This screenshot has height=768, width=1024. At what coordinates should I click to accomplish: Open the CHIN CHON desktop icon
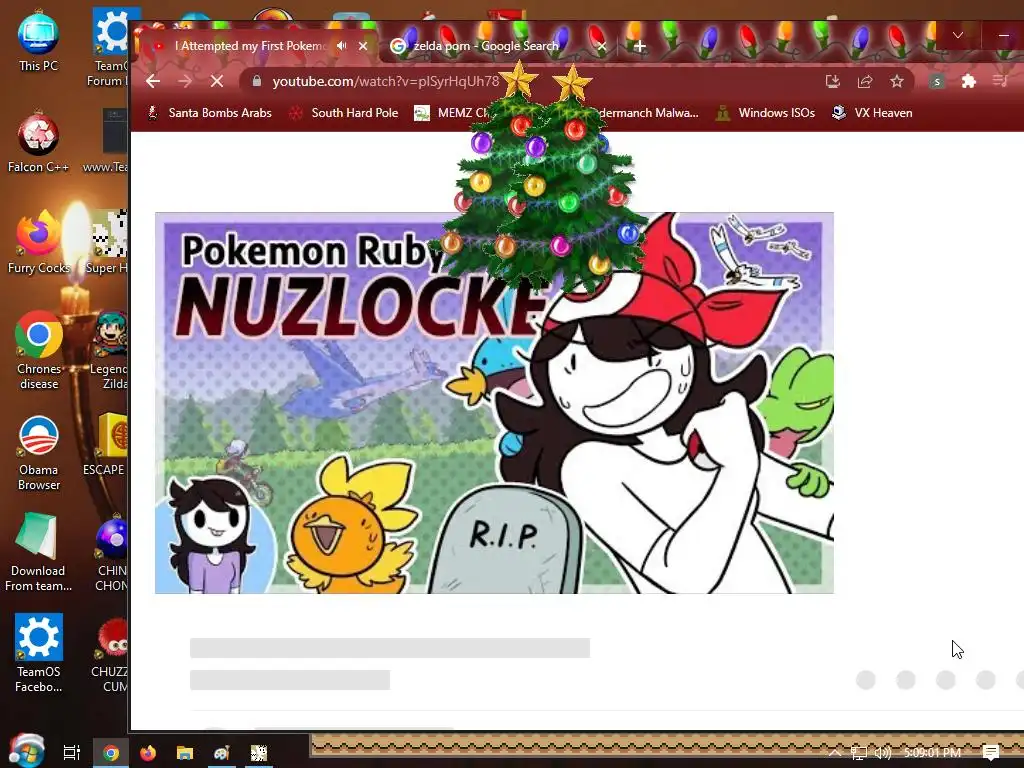click(x=111, y=553)
